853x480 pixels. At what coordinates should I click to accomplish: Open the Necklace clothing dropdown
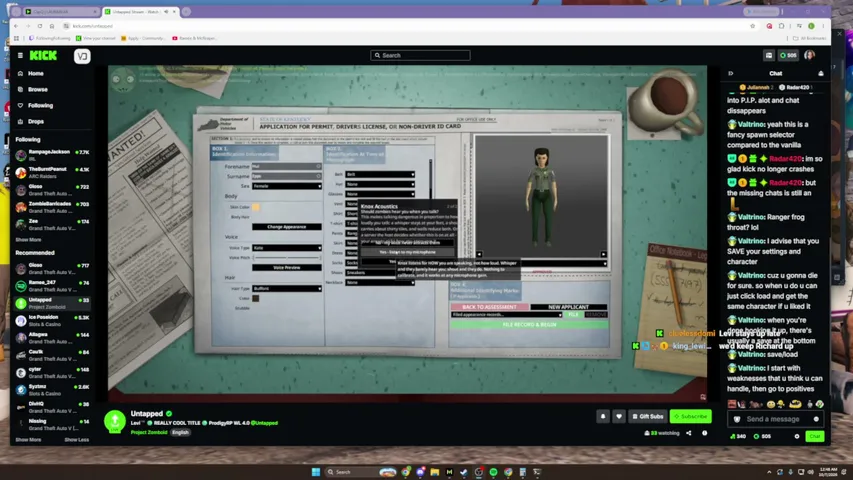pyautogui.click(x=380, y=282)
